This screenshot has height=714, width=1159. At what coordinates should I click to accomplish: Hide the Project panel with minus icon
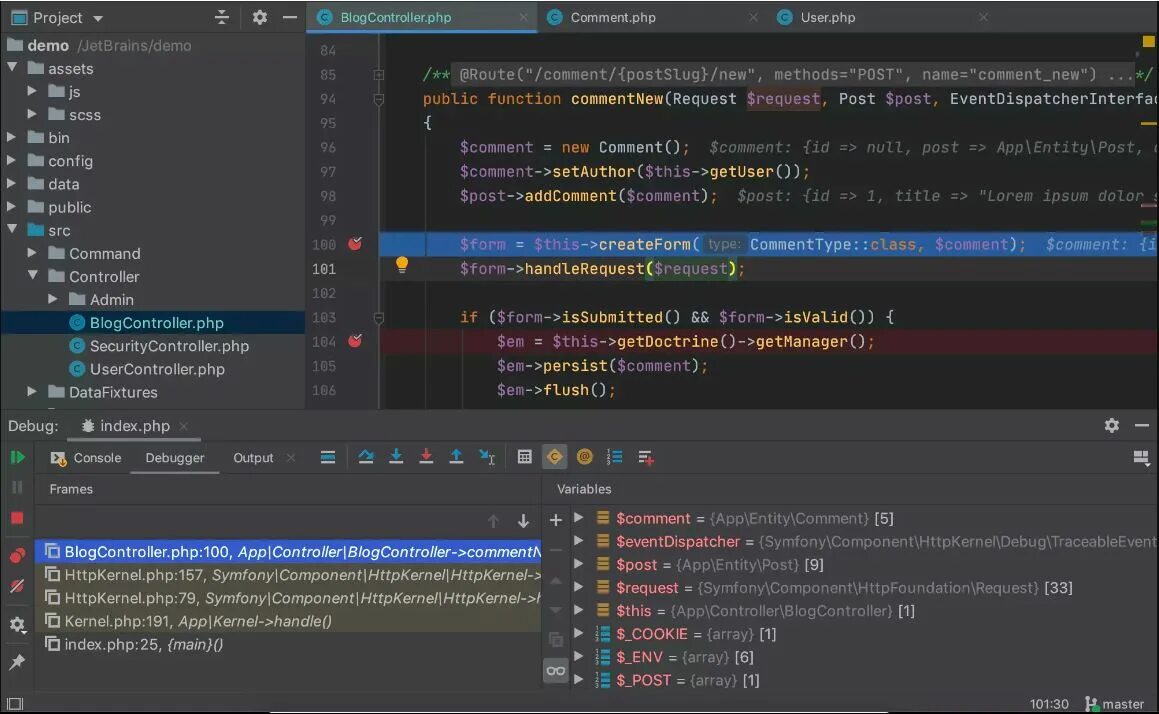[x=290, y=17]
